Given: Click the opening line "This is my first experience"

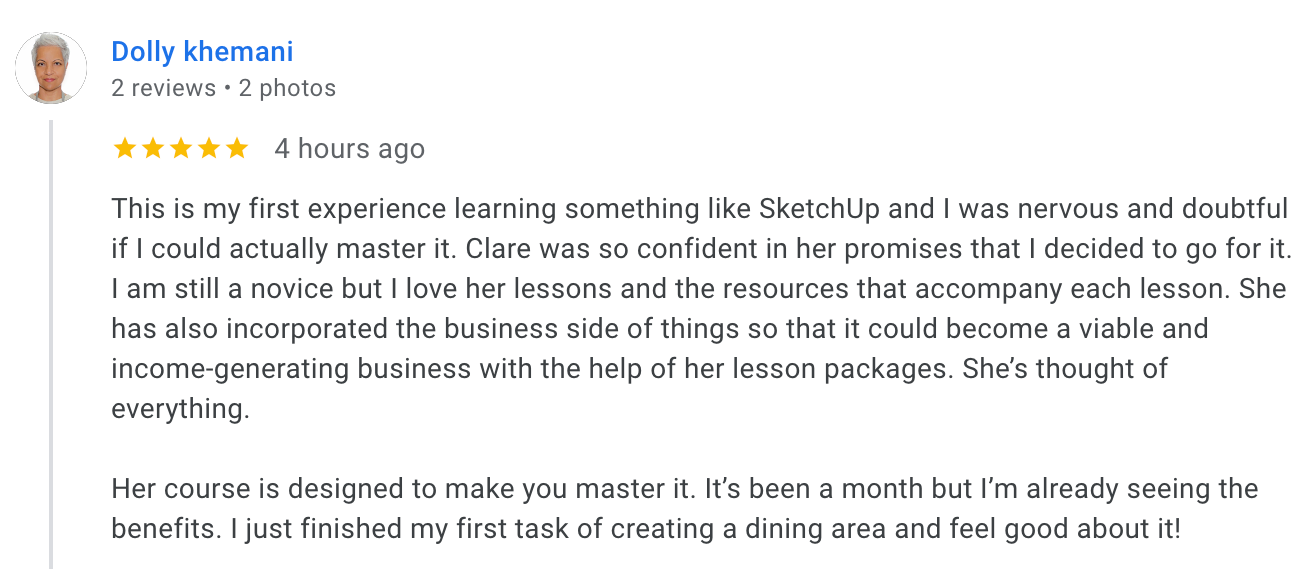Looking at the screenshot, I should coord(280,209).
